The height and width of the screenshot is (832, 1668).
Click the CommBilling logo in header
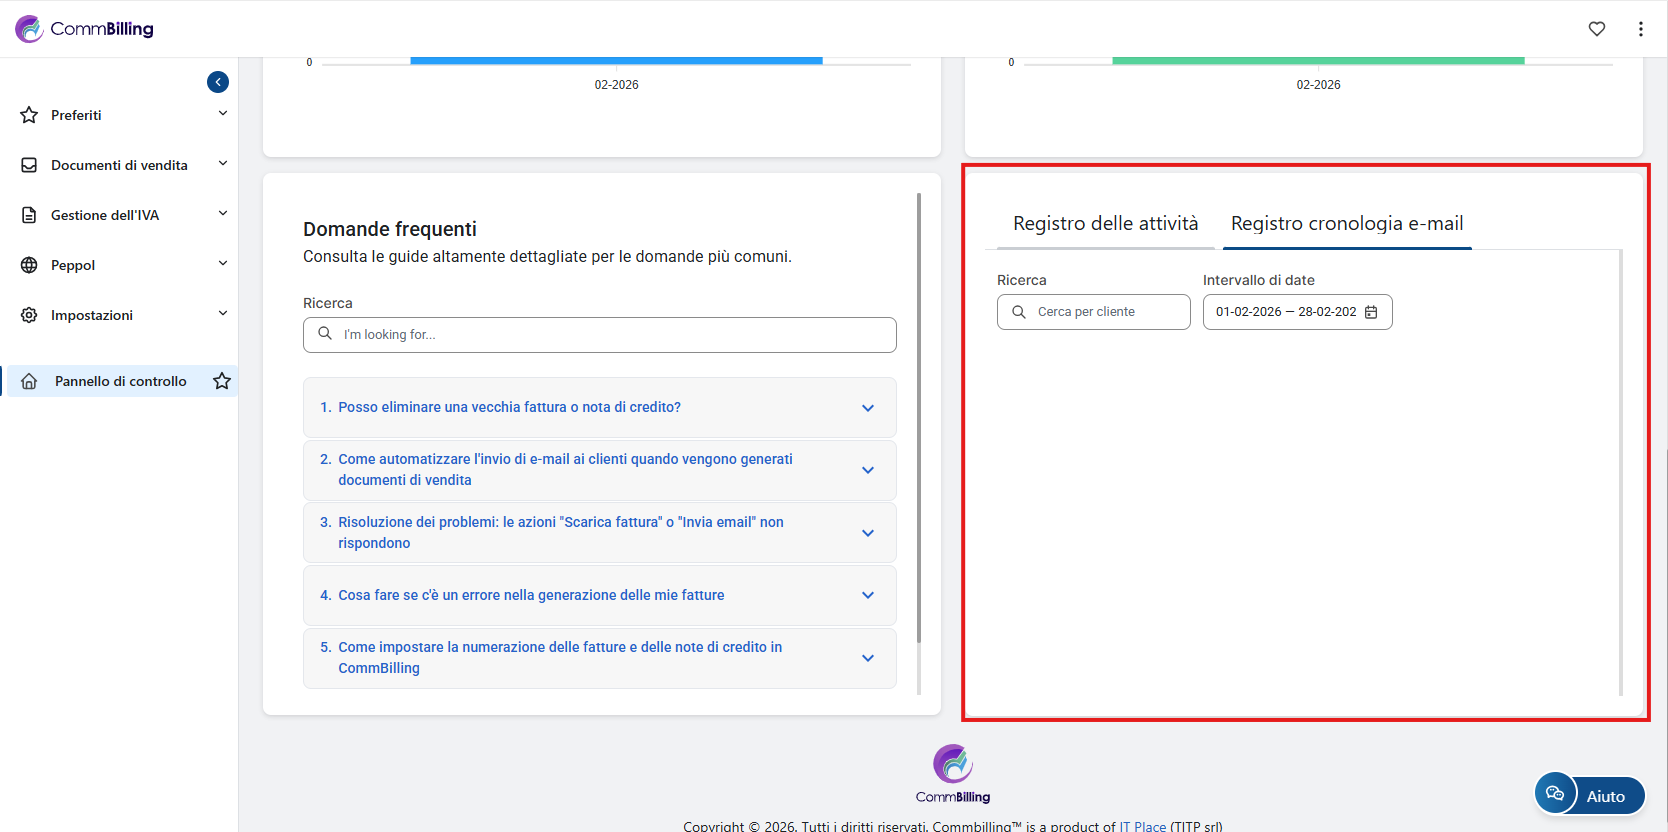tap(85, 29)
